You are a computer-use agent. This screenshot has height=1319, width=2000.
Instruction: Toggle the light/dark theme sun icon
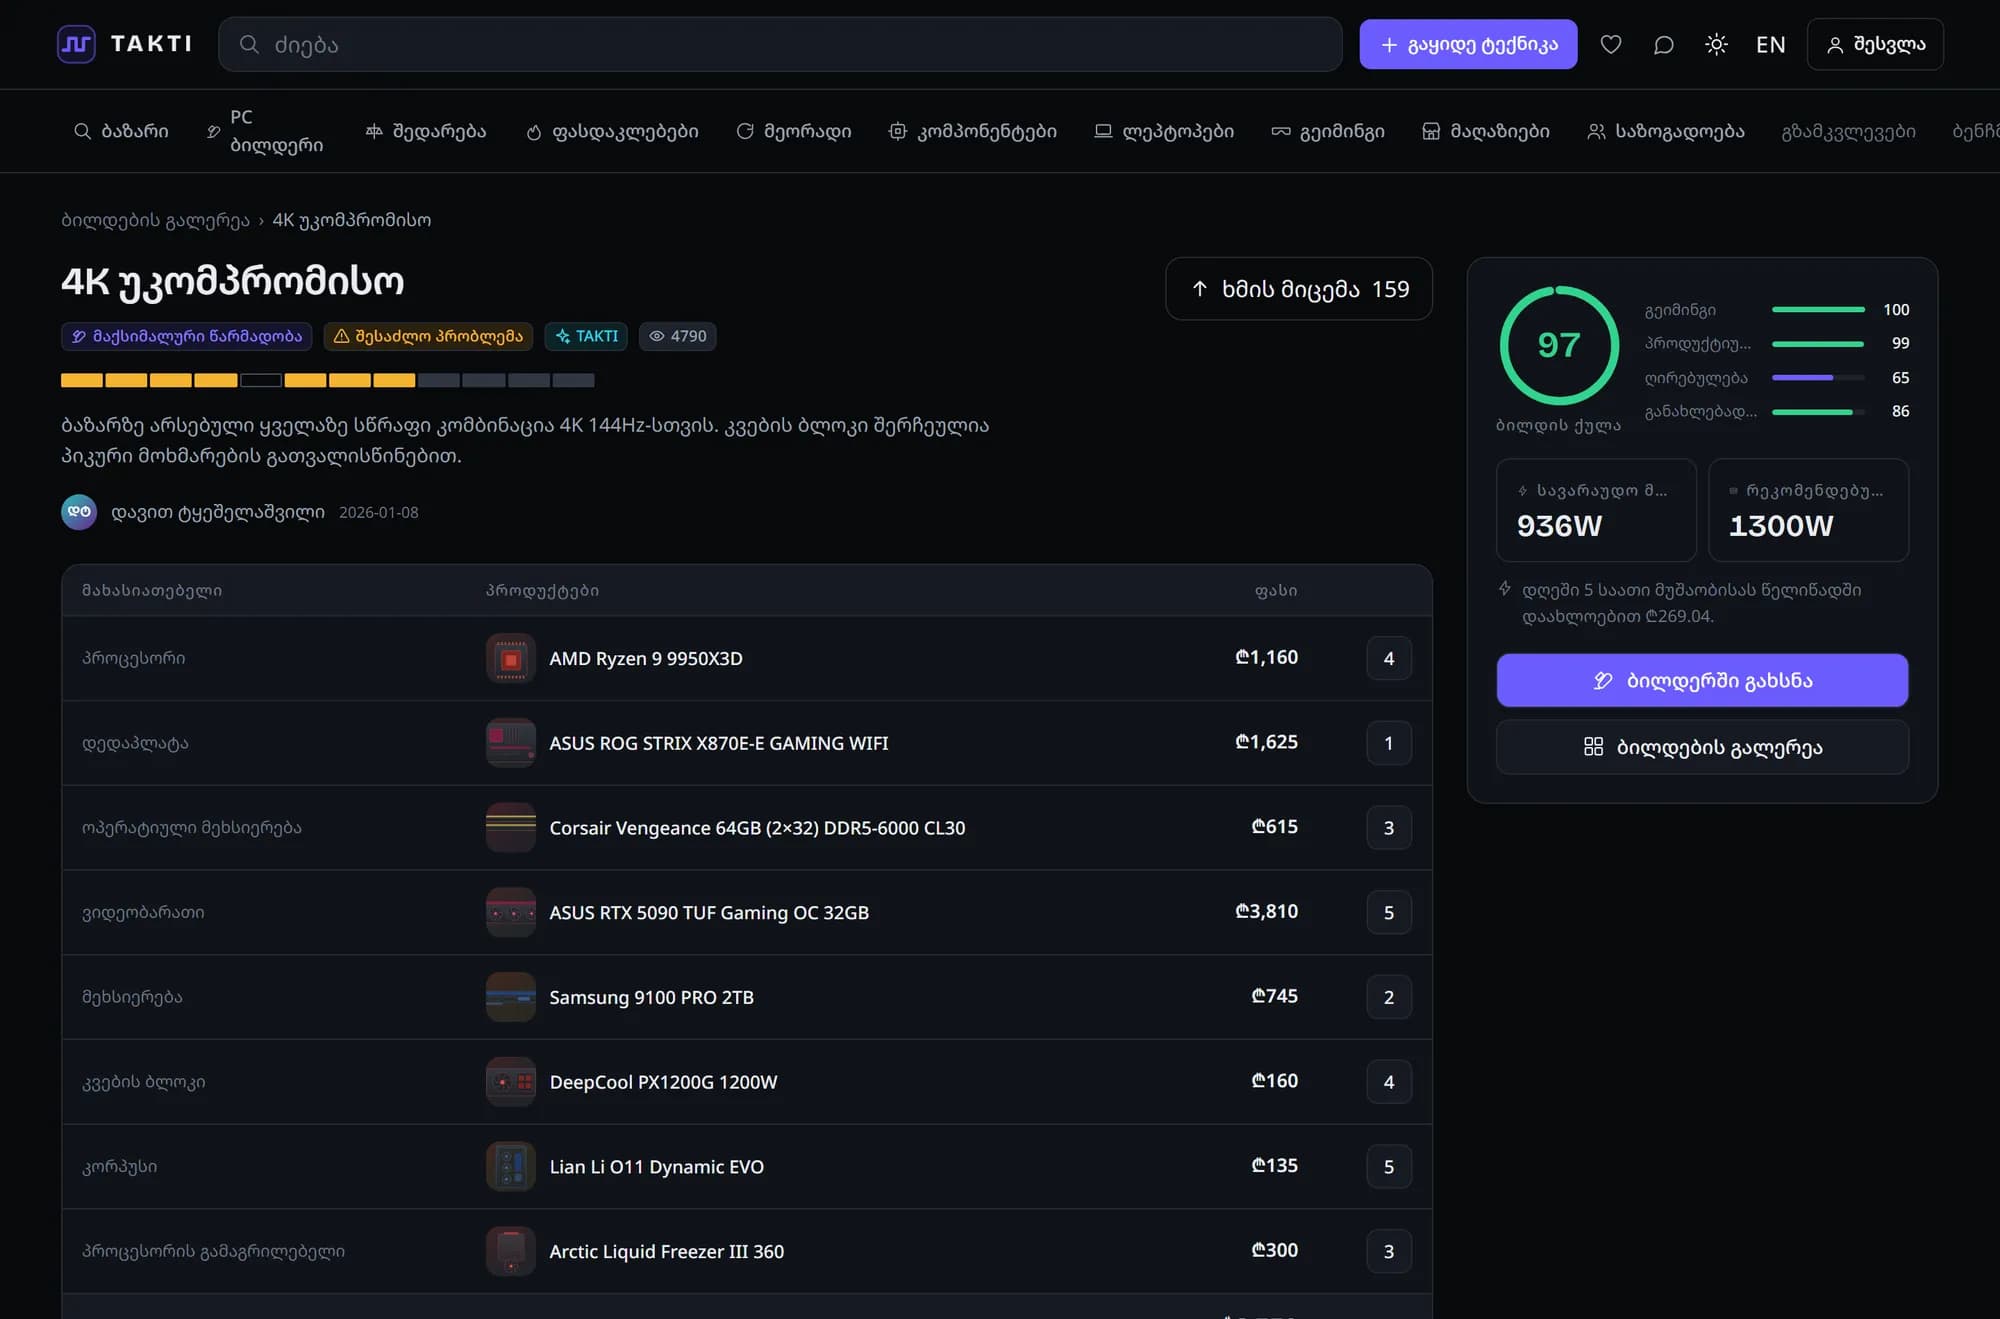click(1716, 44)
